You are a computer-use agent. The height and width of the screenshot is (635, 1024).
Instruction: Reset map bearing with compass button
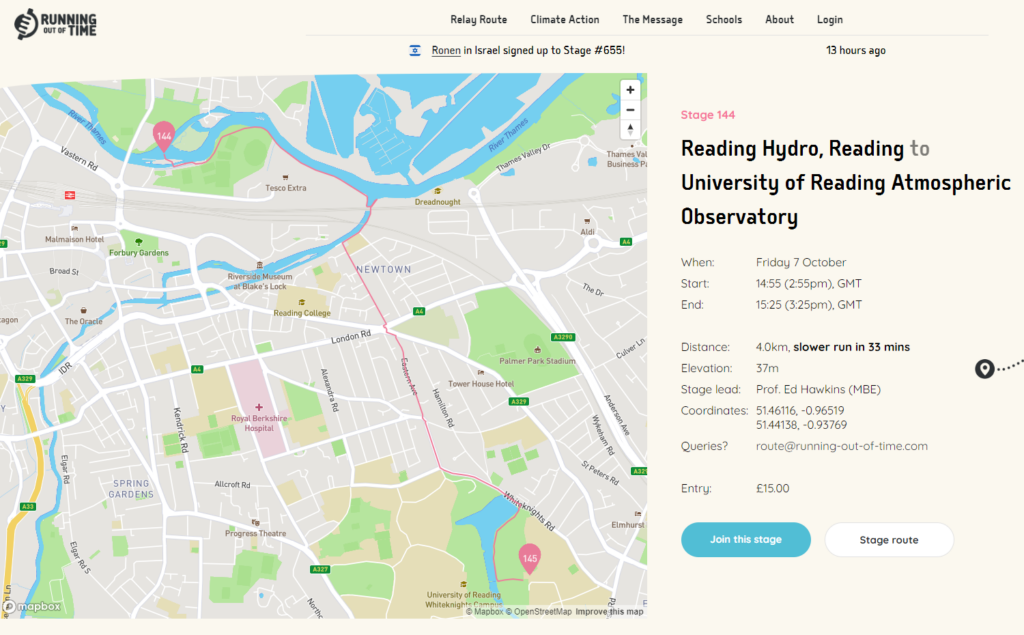pos(630,130)
